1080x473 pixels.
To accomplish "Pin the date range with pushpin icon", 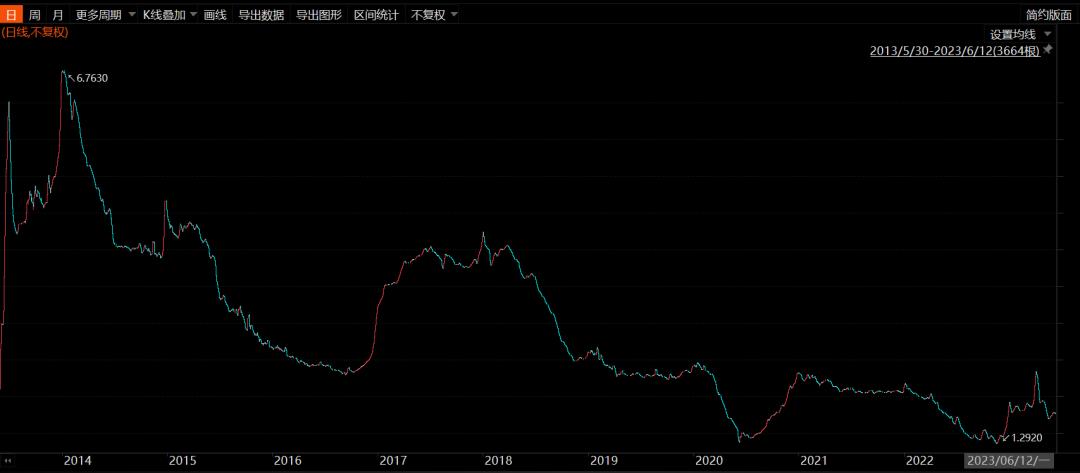I will point(1048,49).
